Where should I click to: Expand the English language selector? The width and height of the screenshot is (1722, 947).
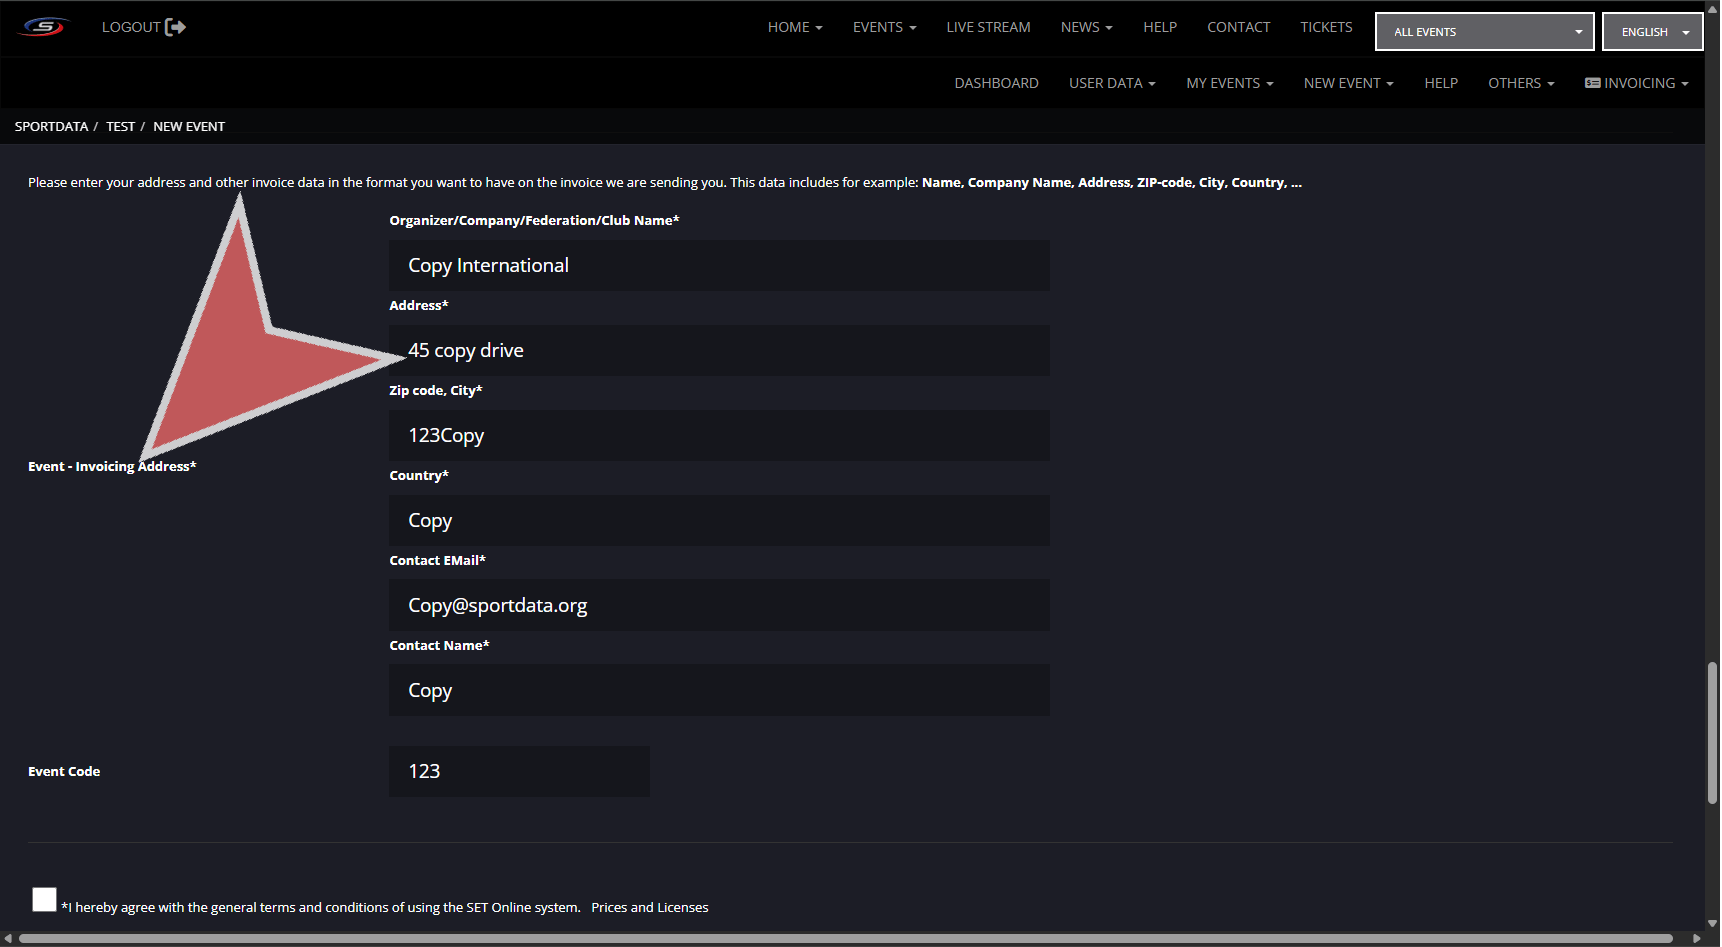1652,32
